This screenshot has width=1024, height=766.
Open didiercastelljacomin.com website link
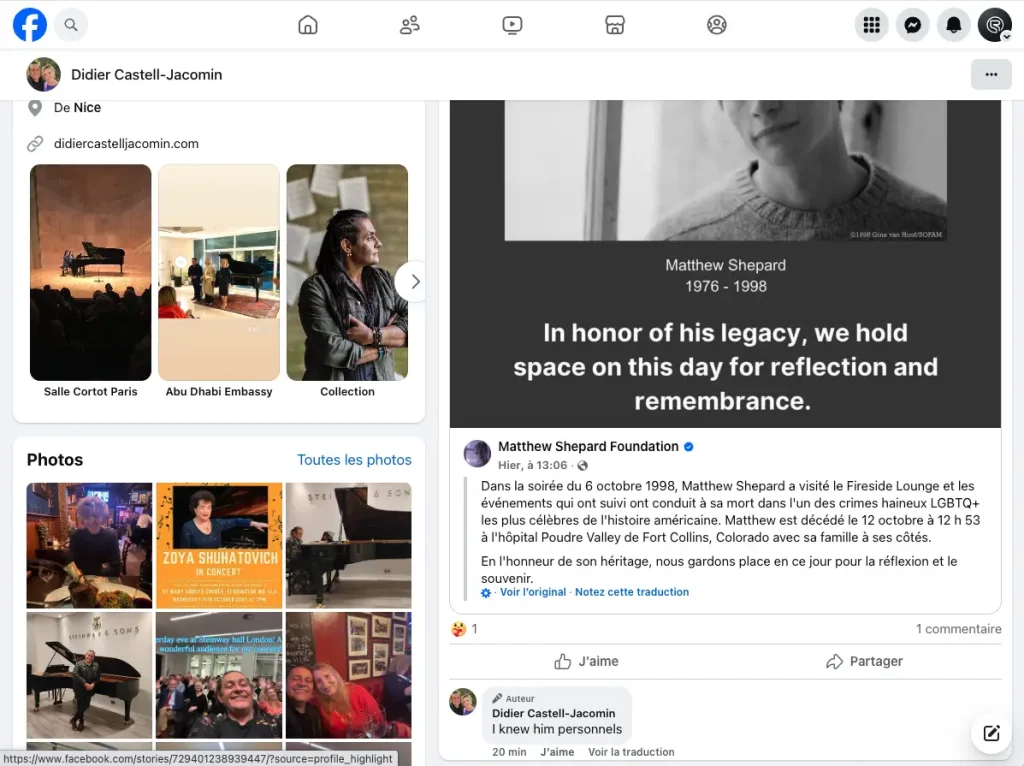click(126, 144)
